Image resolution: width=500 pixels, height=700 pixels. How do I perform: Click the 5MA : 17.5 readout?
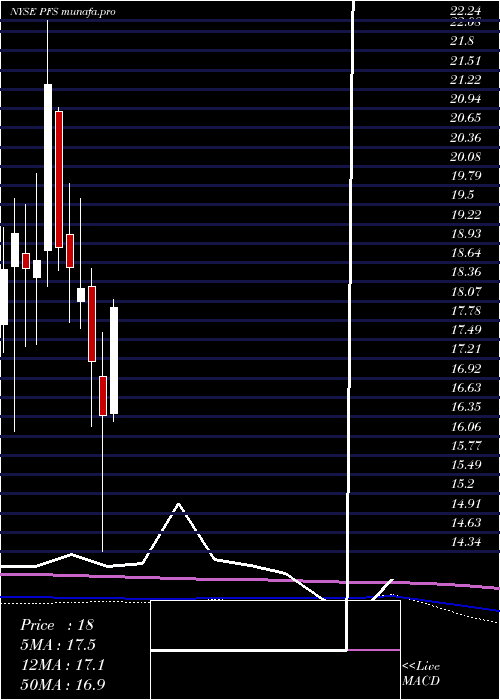[58, 645]
